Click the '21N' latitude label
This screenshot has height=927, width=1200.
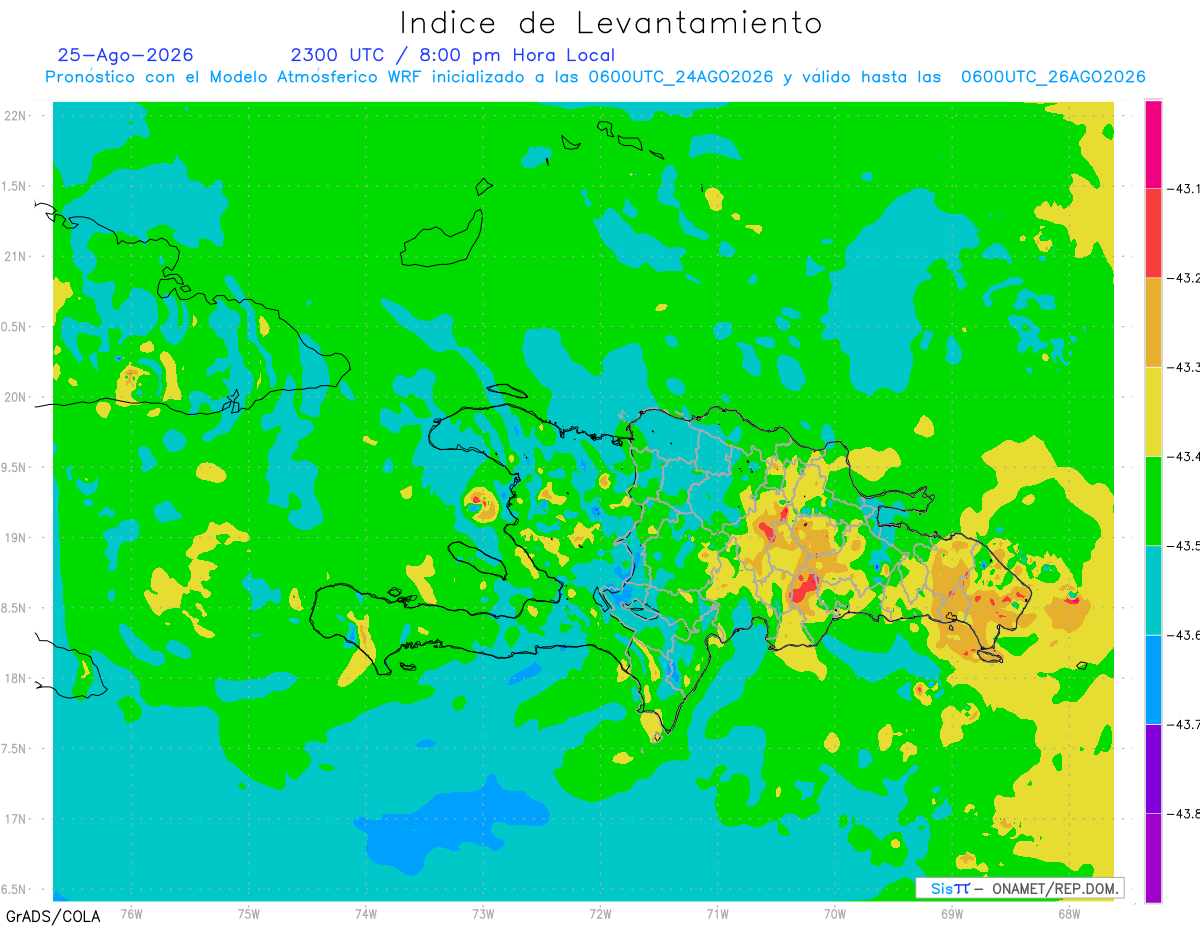coord(17,256)
